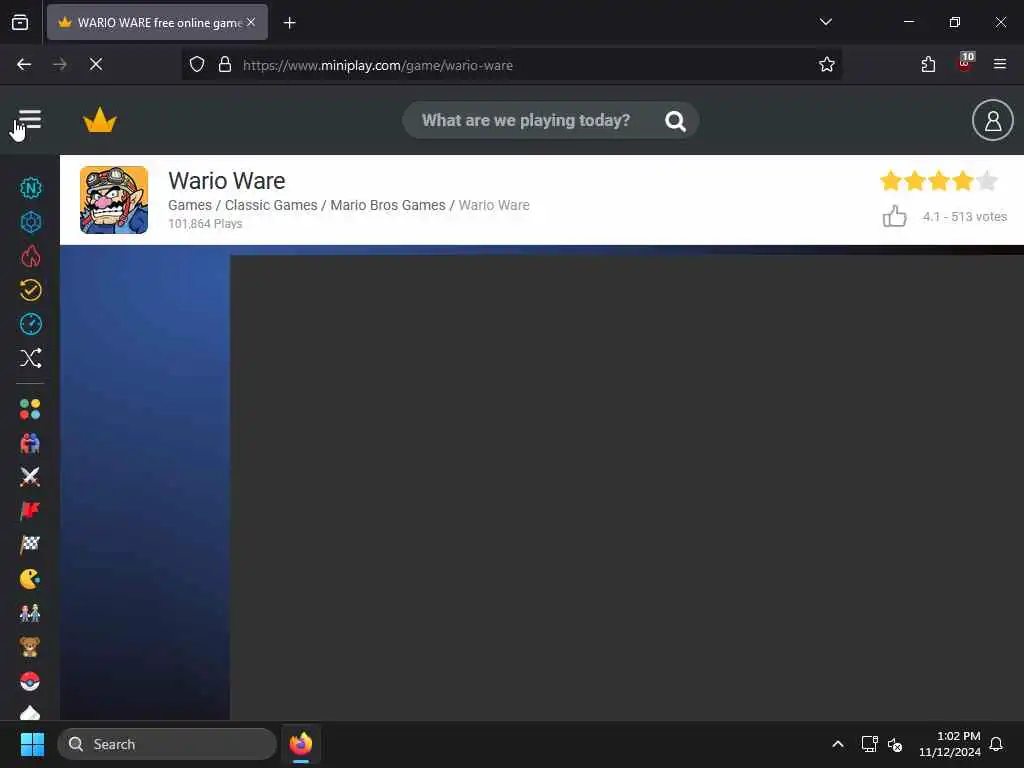
Task: Open the notifications bell icon
Action: pos(996,744)
